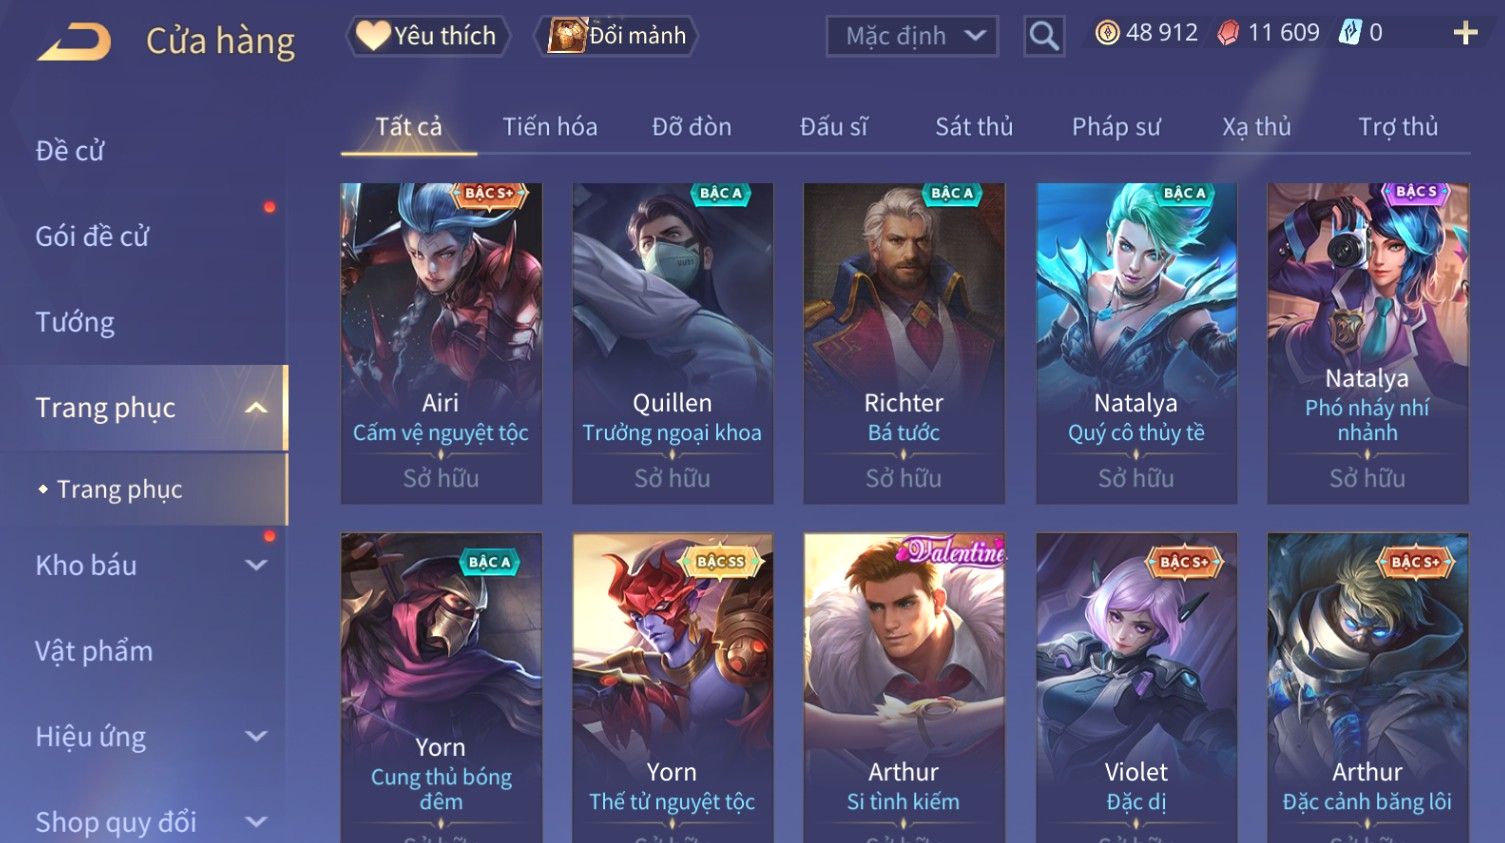Viewport: 1505px width, 843px height.
Task: Select Violet Đặc dị skin card
Action: click(1136, 688)
